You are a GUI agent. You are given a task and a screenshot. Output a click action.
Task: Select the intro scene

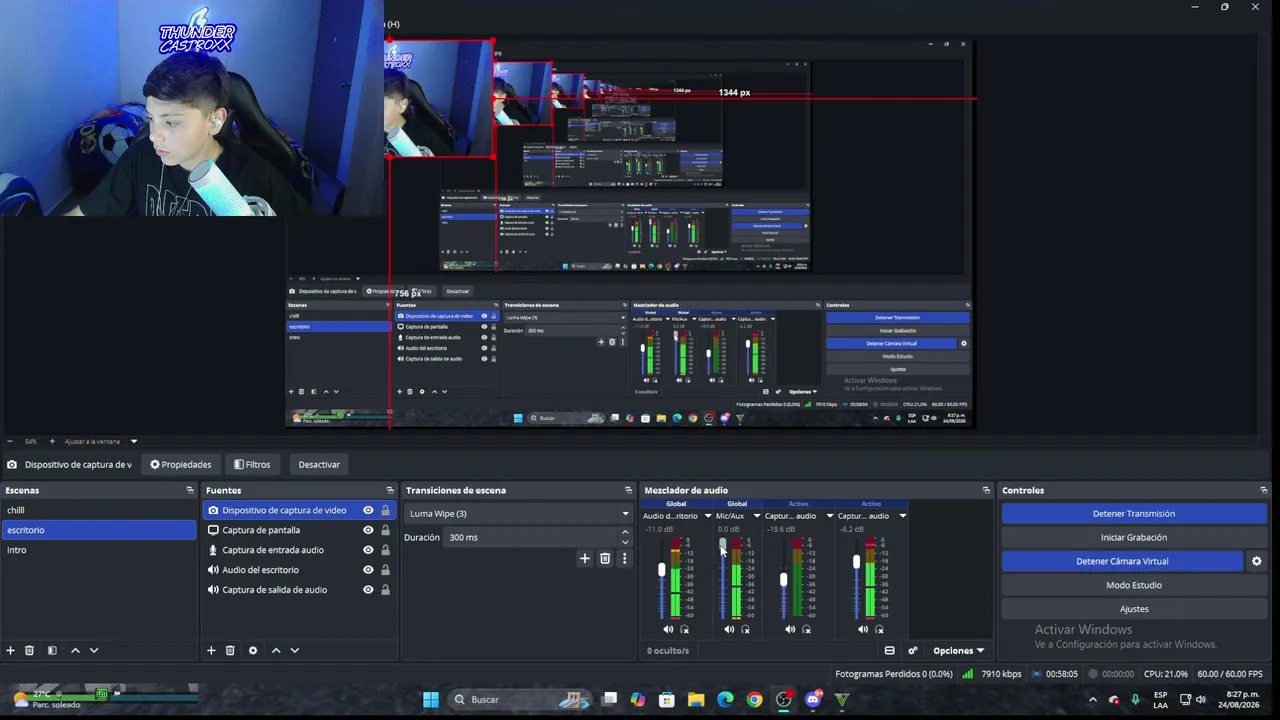99,550
